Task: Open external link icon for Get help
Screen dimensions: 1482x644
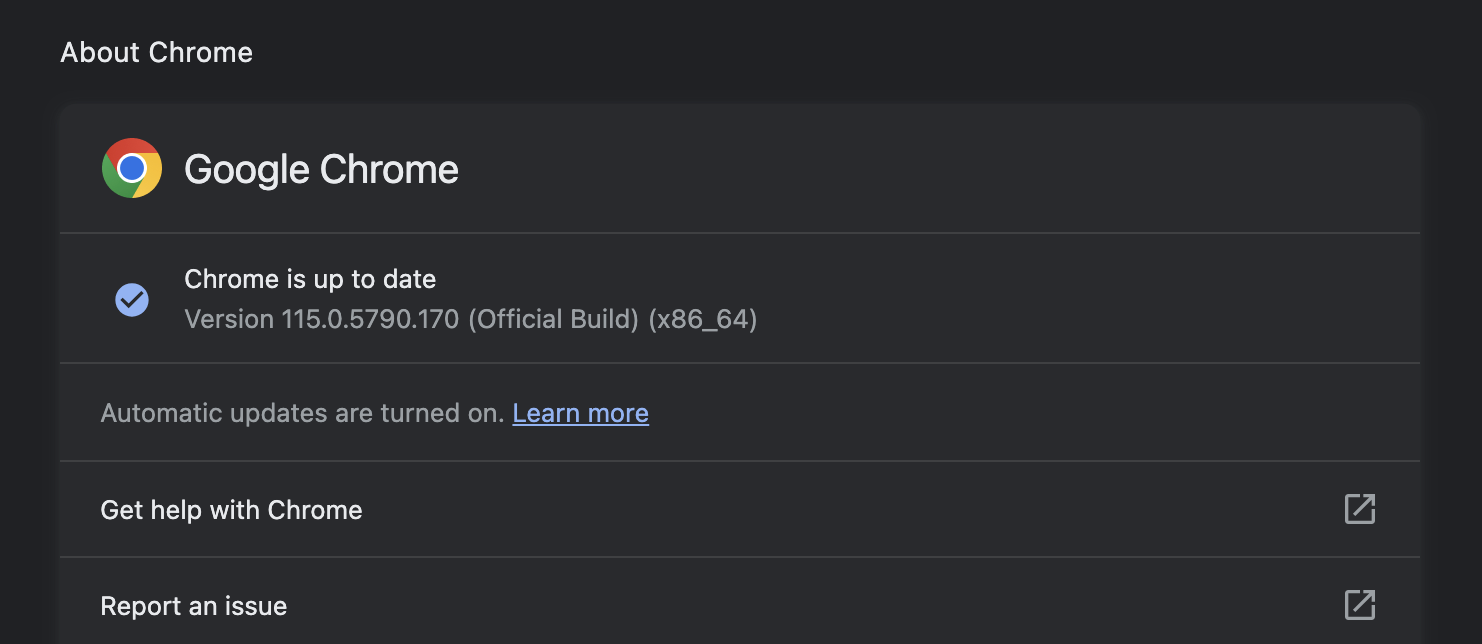Action: pyautogui.click(x=1359, y=509)
